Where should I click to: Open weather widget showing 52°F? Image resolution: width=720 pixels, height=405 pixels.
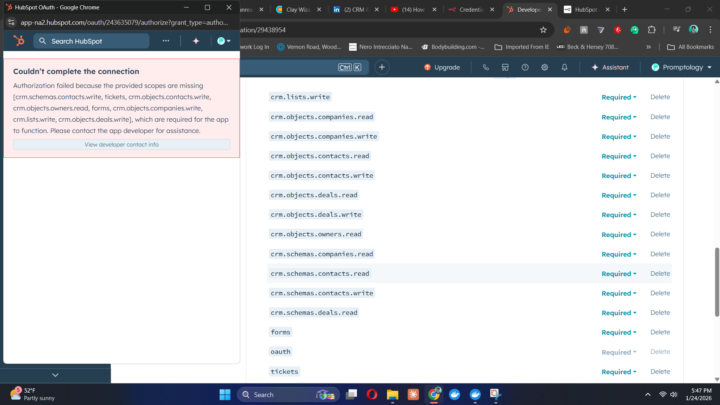[32, 394]
